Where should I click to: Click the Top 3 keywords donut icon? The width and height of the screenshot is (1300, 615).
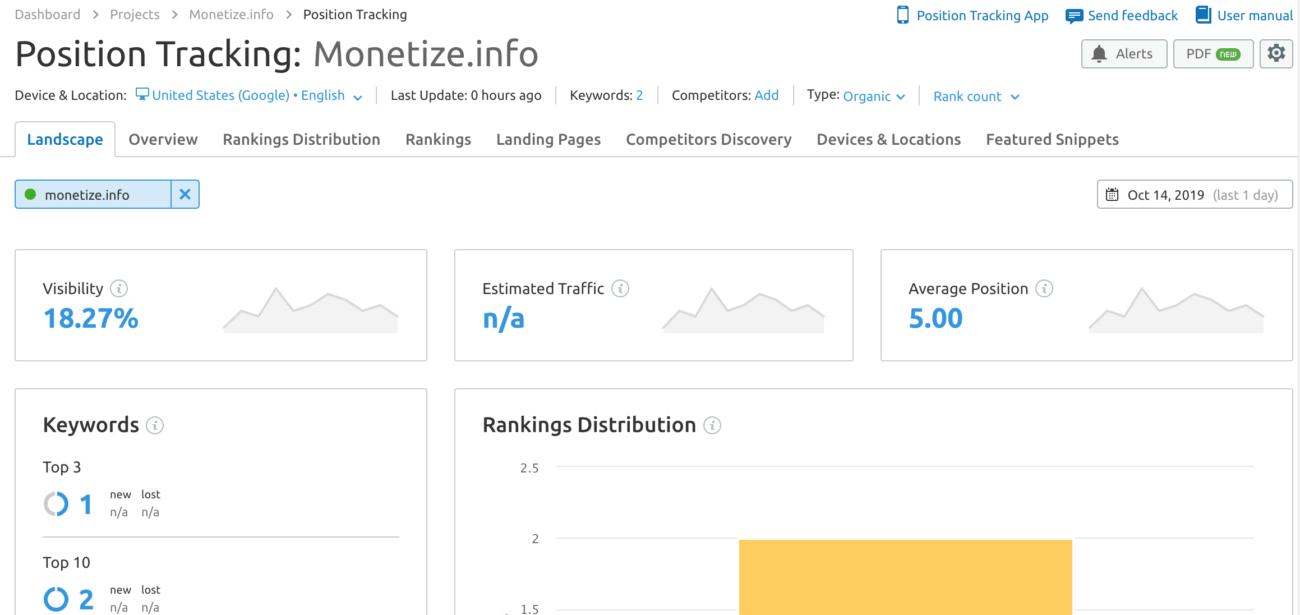pyautogui.click(x=56, y=503)
